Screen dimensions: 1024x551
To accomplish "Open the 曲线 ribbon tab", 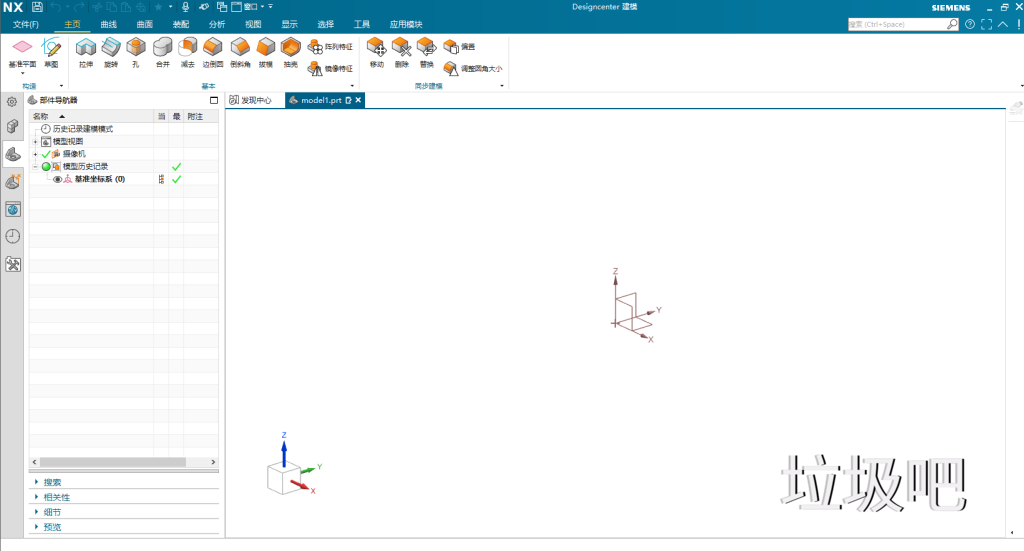I will point(109,24).
